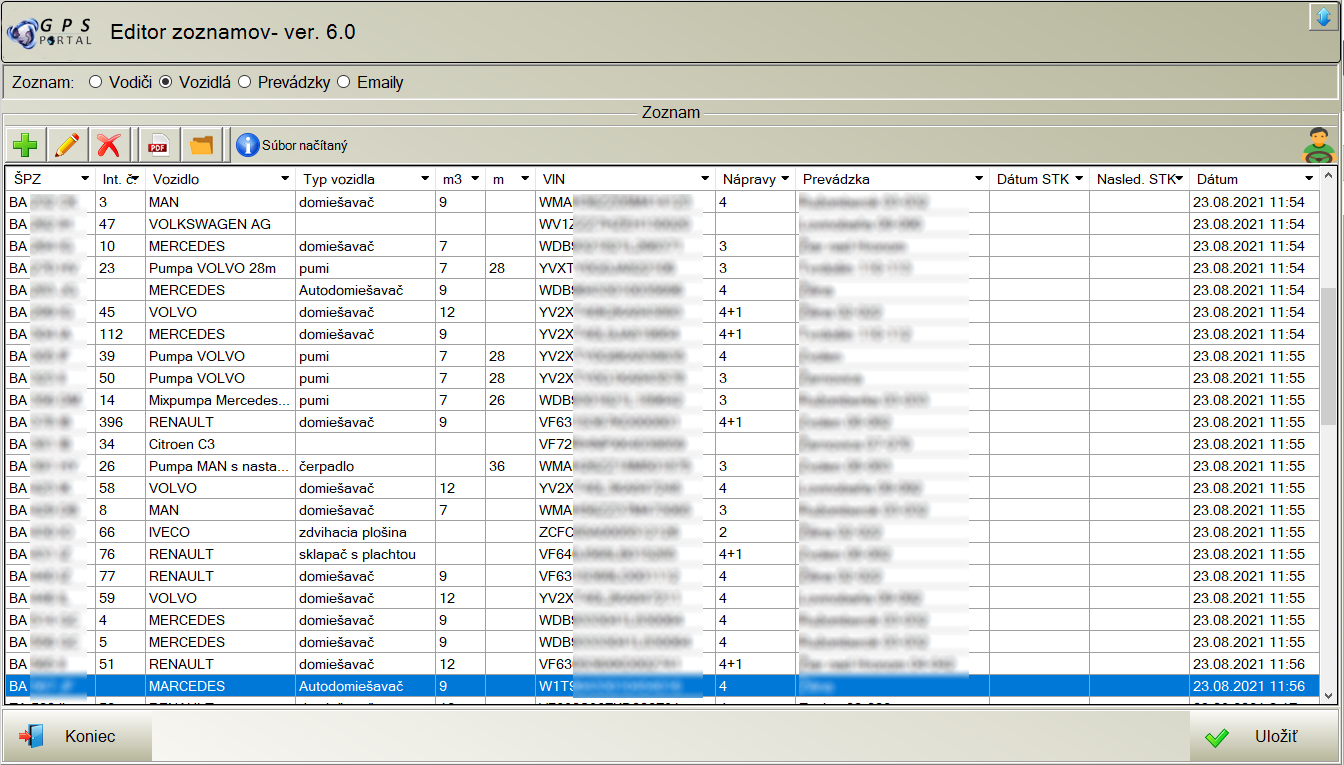Click the Súbor načítaný status text
Viewport: 1344px width, 765px height.
click(305, 146)
